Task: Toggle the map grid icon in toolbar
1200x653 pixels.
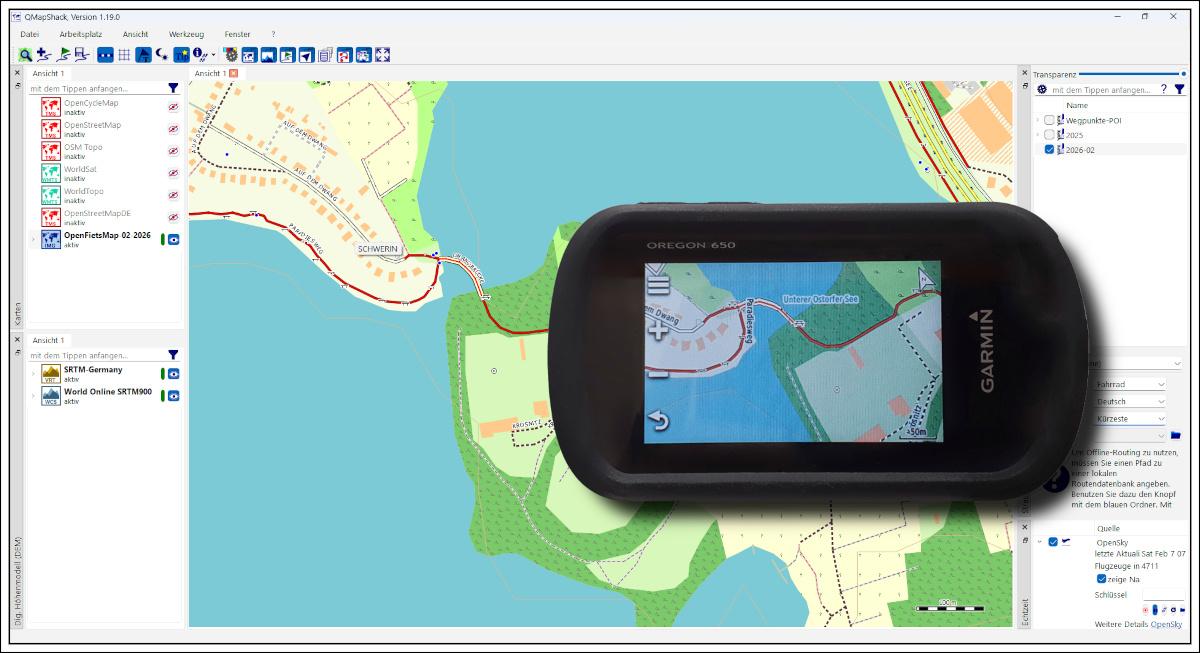Action: point(125,55)
